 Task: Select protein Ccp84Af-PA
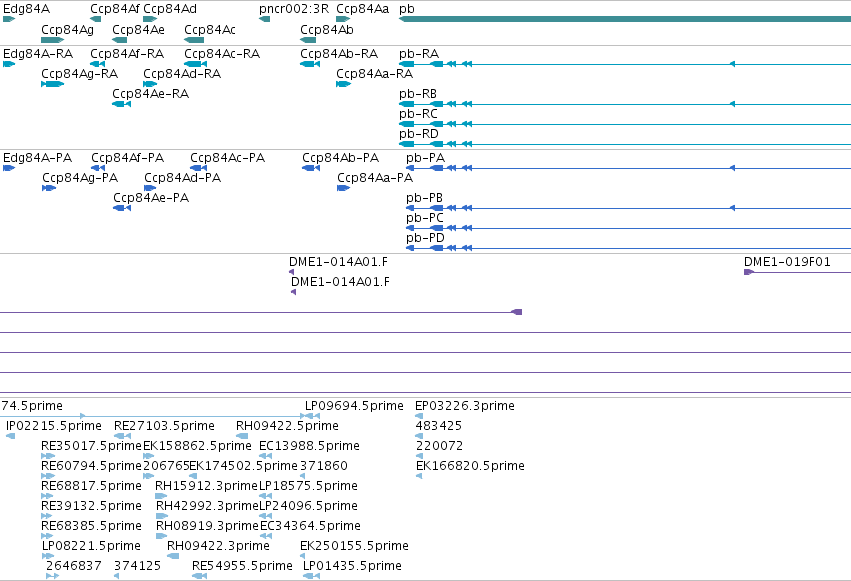point(128,158)
